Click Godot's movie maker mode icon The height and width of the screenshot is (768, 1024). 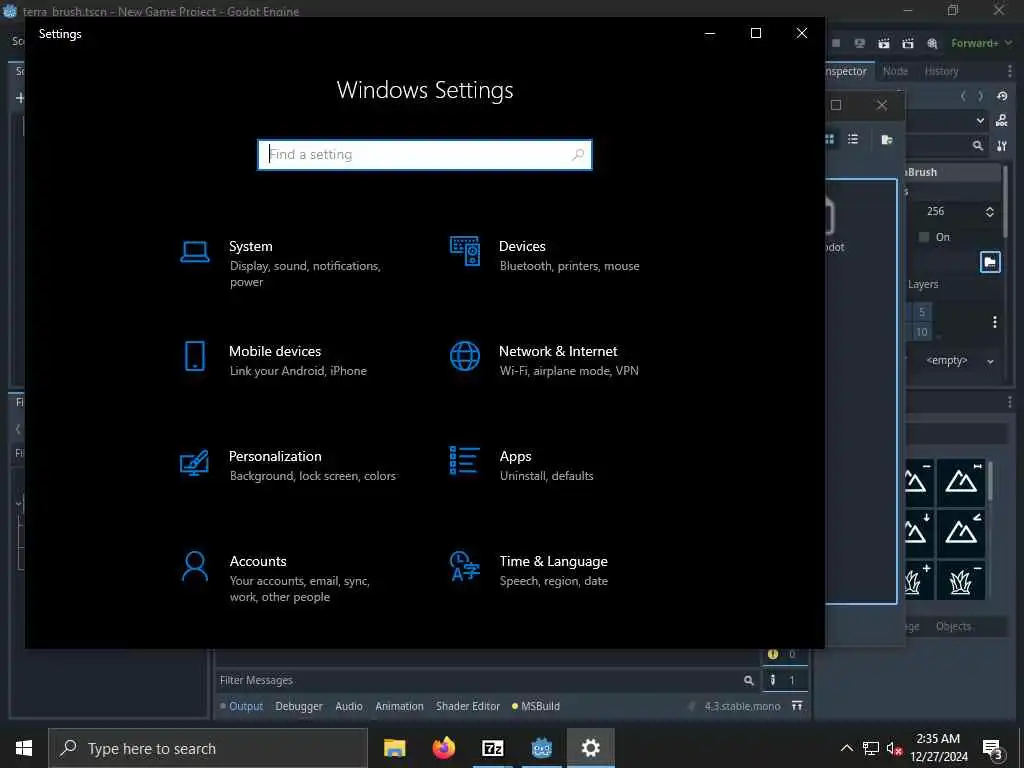932,43
